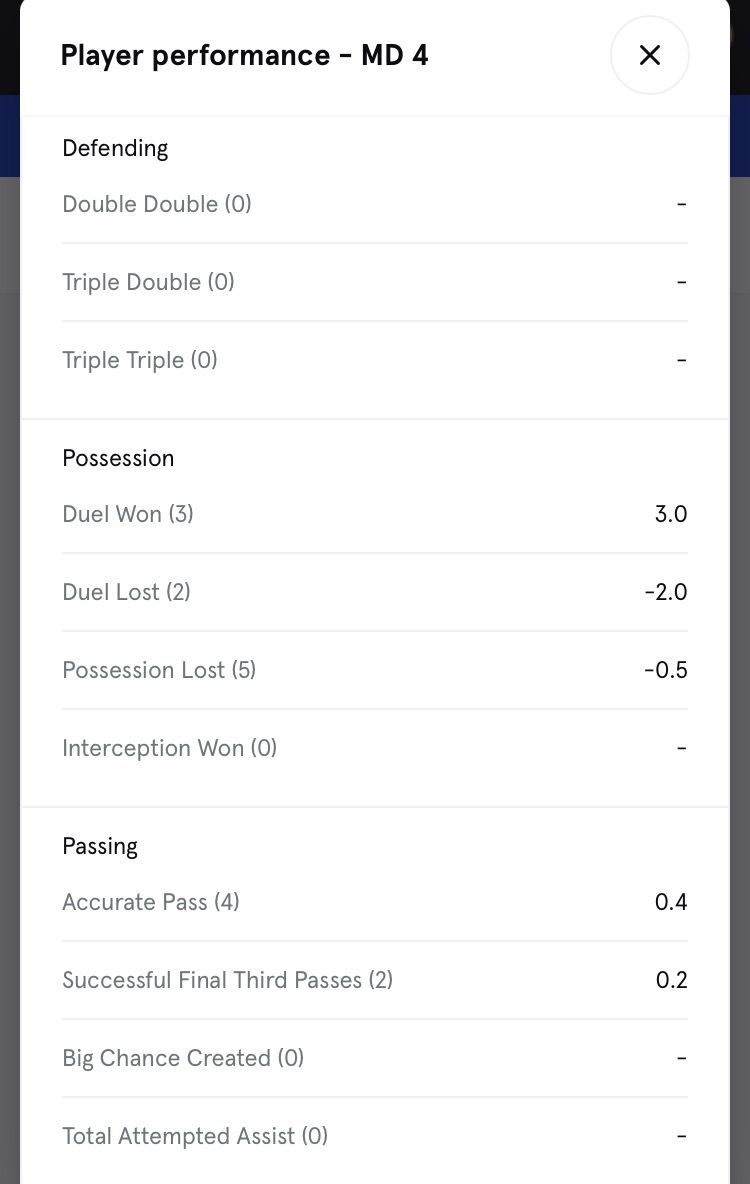The image size is (750, 1184).
Task: Tap the Possession Lost (5) stat
Action: coord(159,670)
